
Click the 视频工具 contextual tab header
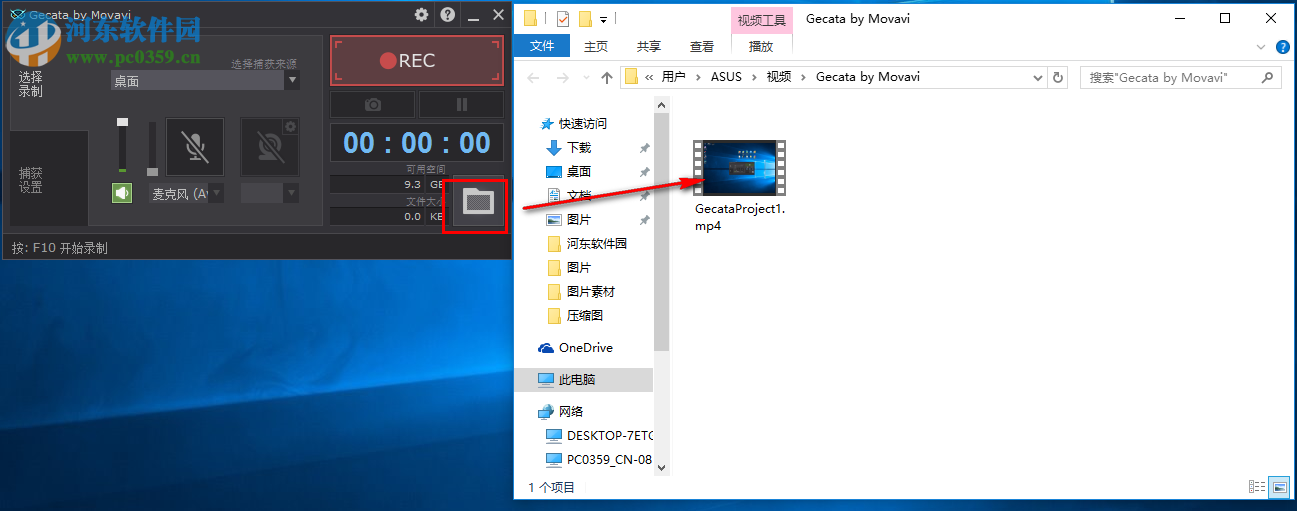(761, 20)
